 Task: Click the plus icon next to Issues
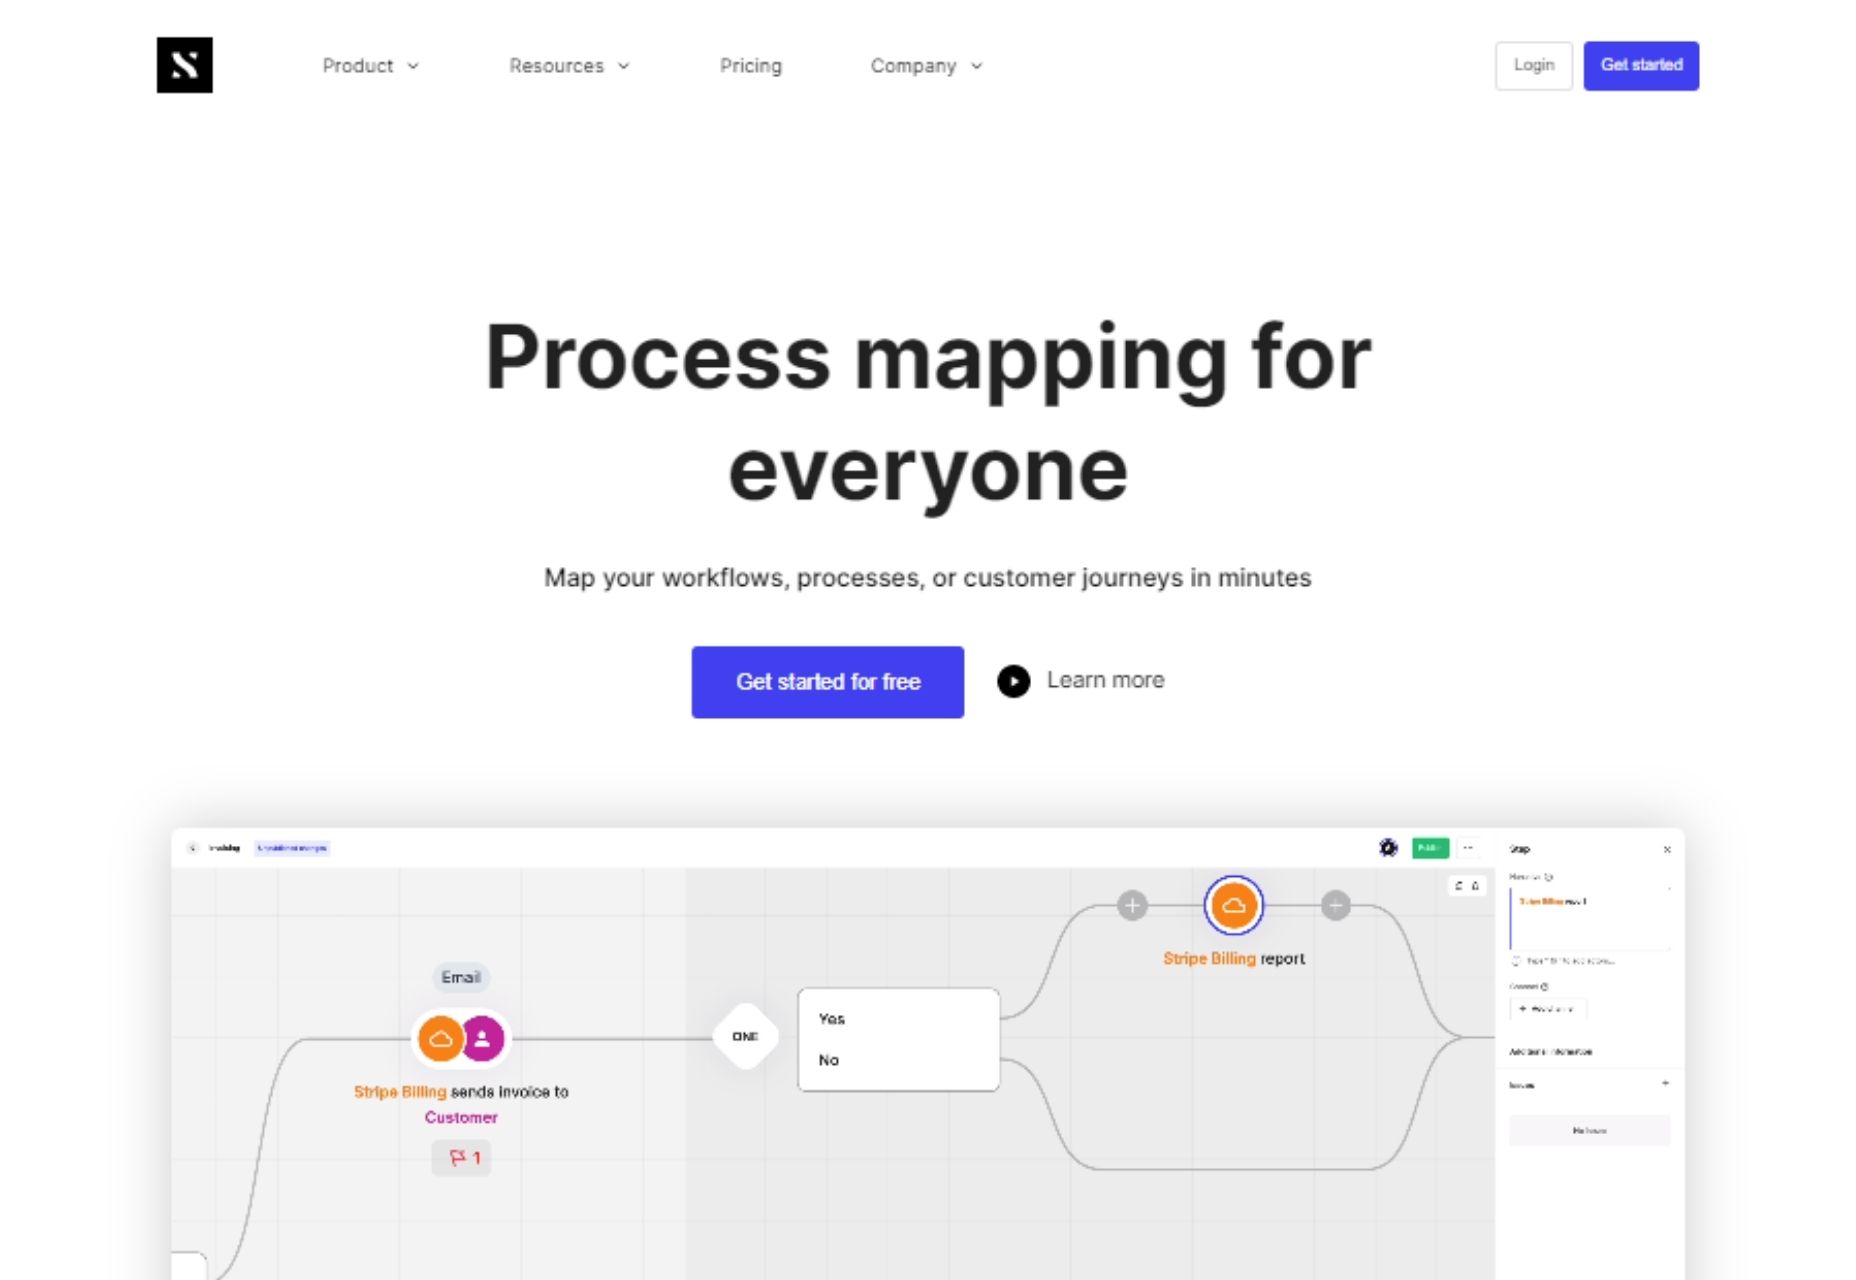pos(1665,1084)
